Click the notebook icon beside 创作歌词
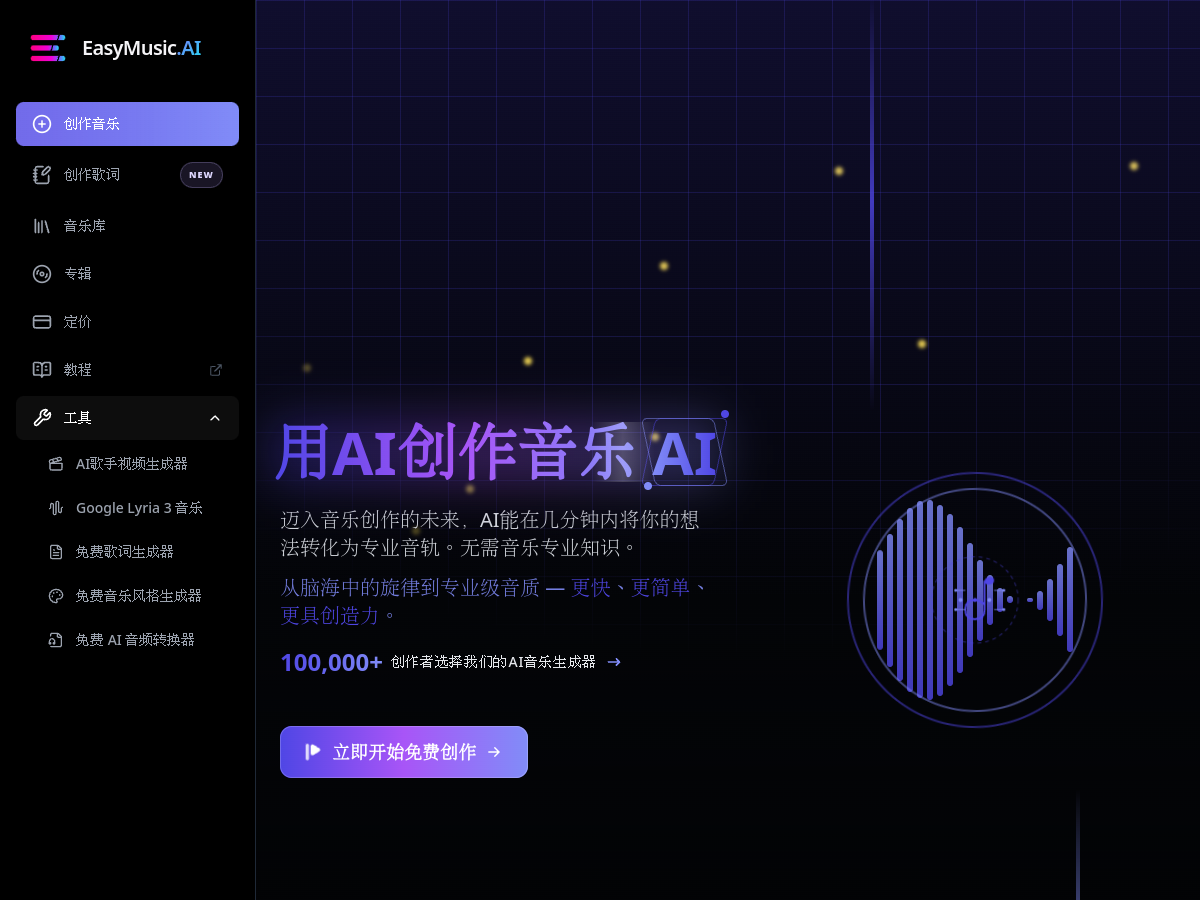 click(42, 175)
